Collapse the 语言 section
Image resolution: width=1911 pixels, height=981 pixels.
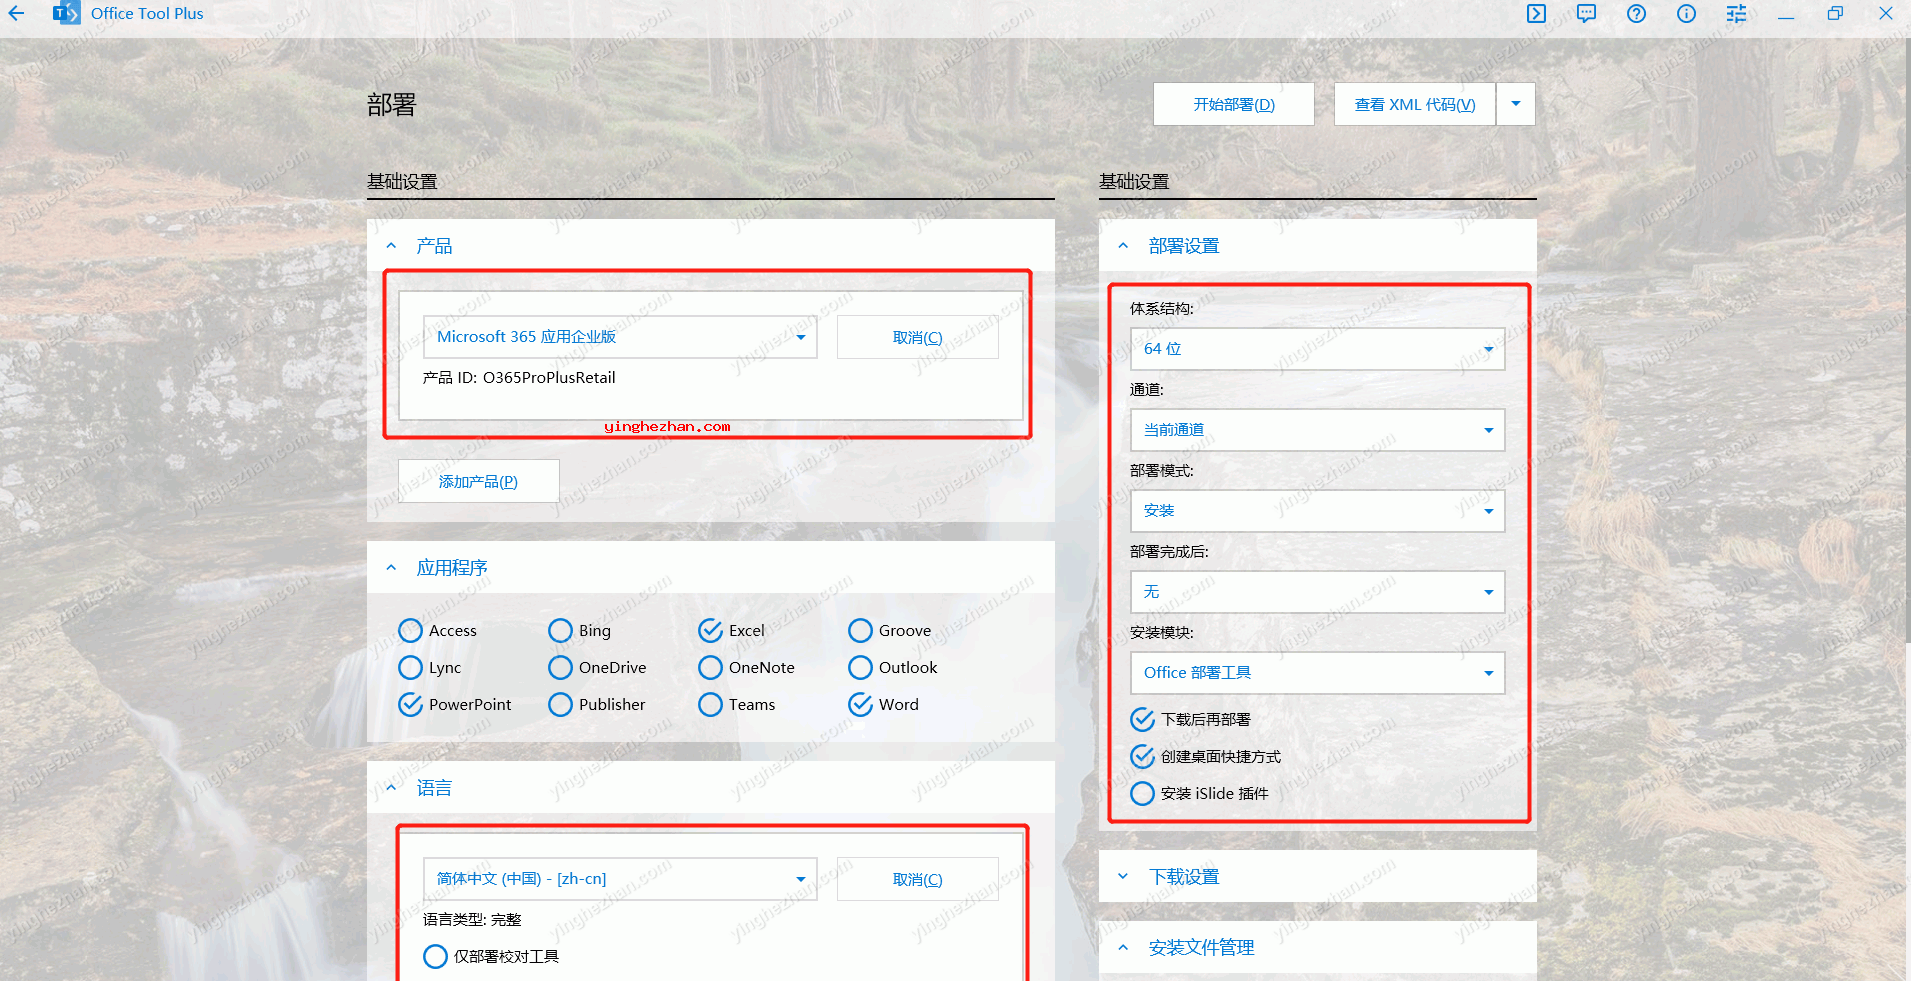pos(392,788)
